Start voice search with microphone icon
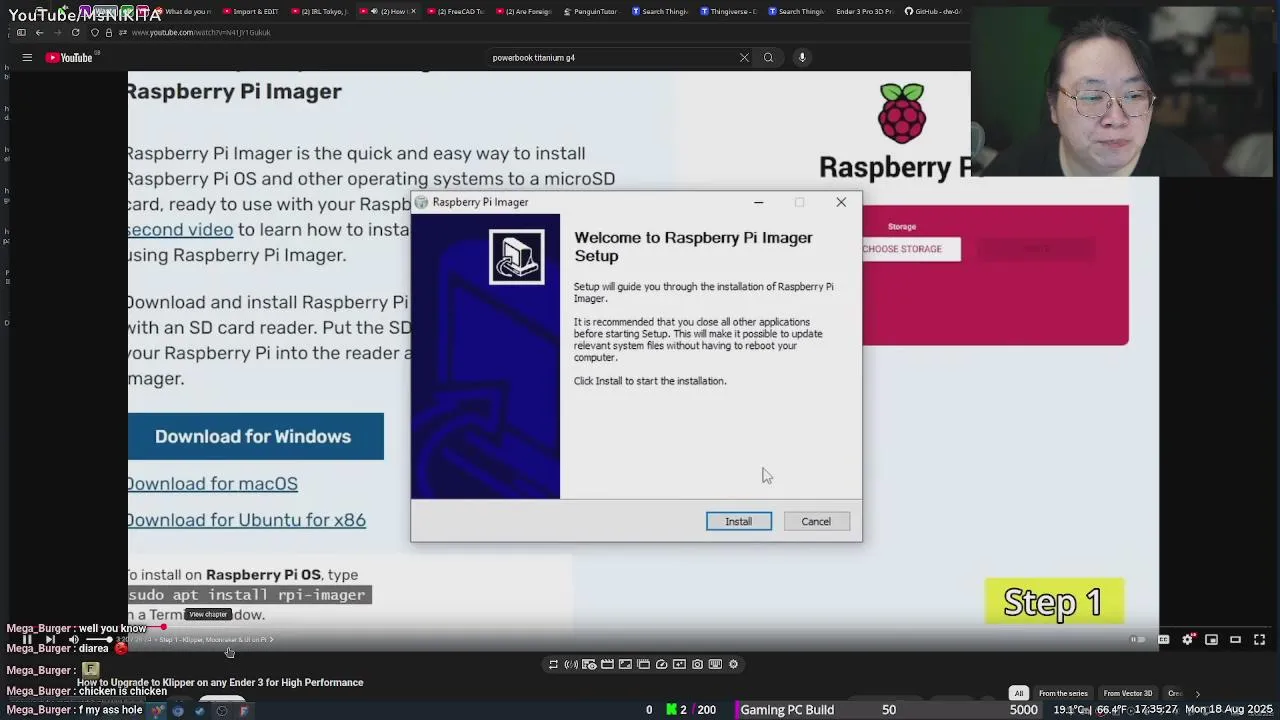 [802, 58]
